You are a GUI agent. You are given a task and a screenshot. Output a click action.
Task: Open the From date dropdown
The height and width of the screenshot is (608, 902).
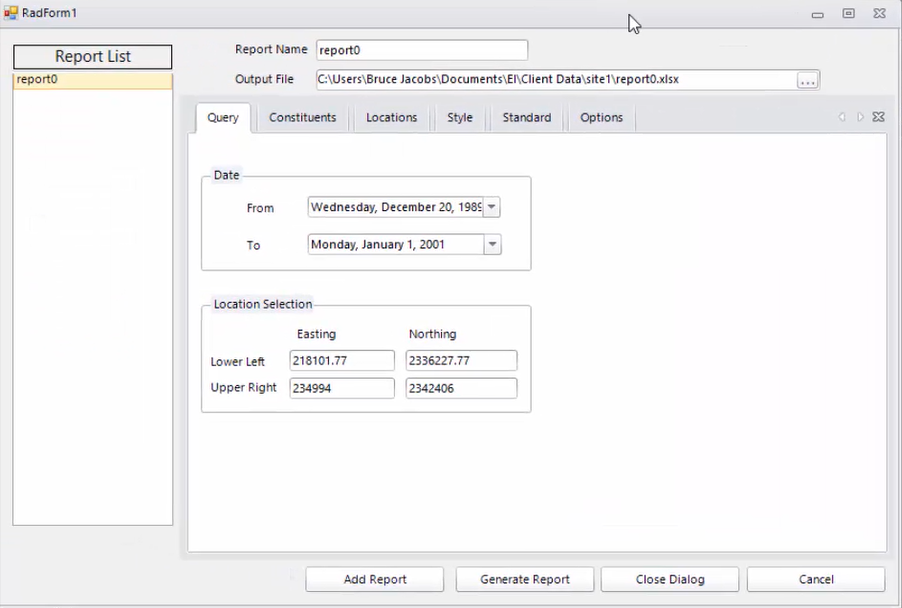pyautogui.click(x=491, y=207)
